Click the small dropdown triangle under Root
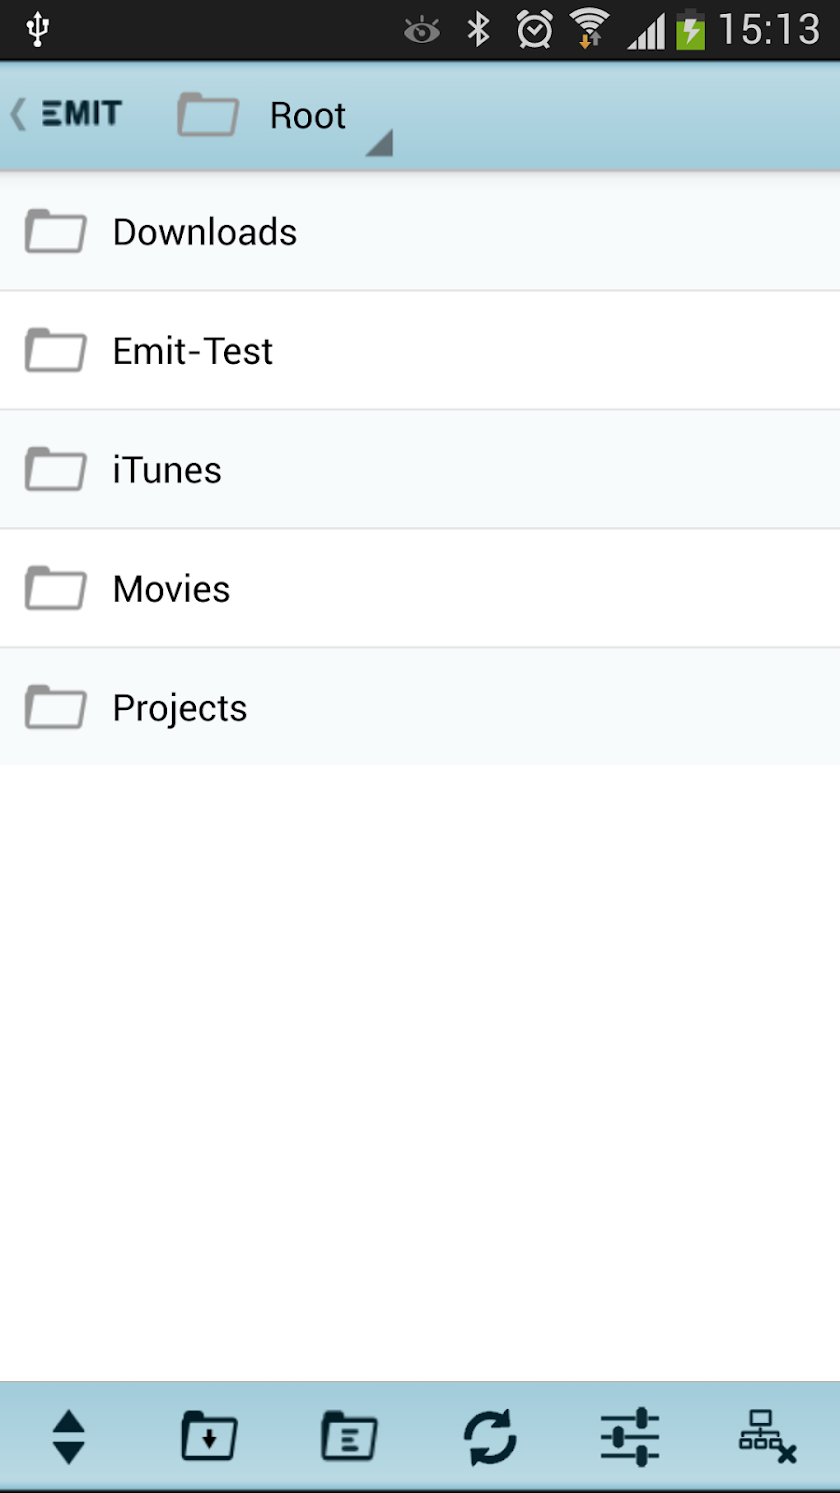Viewport: 840px width, 1493px height. (x=380, y=145)
